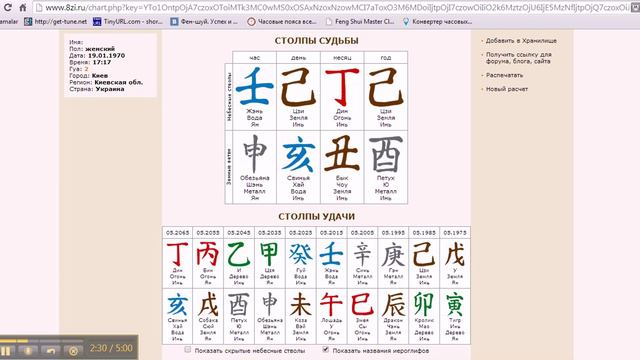This screenshot has height=360, width=640.
Task: Click Распечатать link
Action: click(504, 75)
